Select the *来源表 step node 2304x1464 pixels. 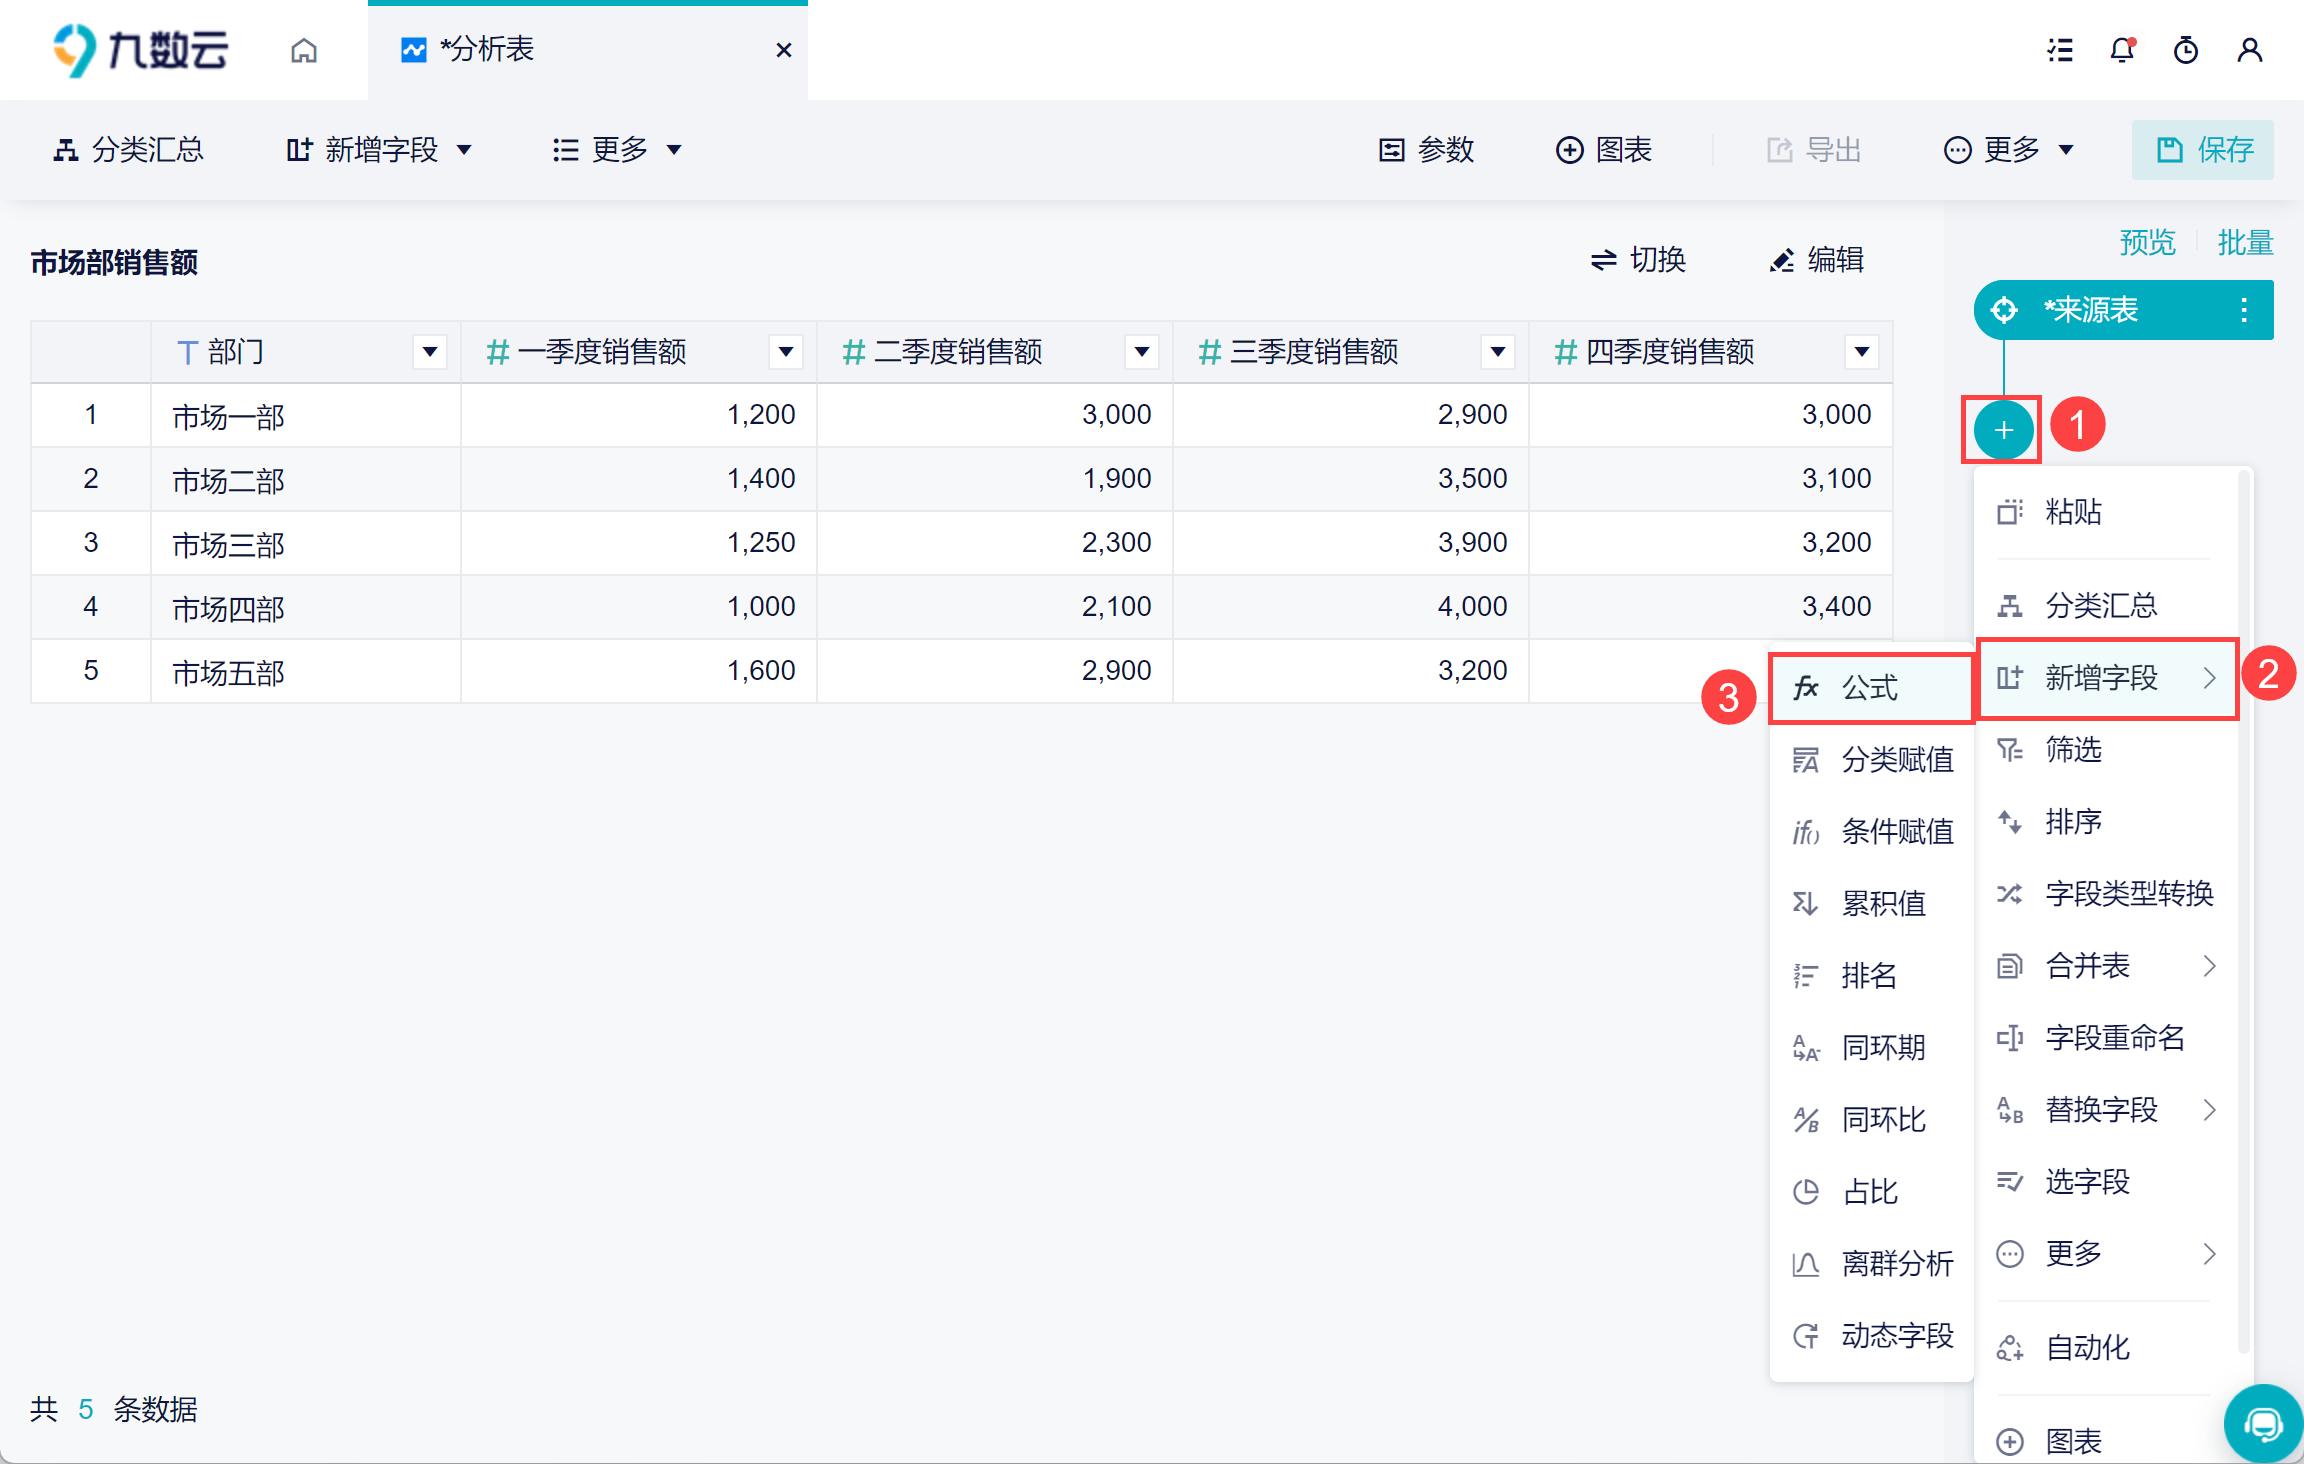coord(2124,310)
